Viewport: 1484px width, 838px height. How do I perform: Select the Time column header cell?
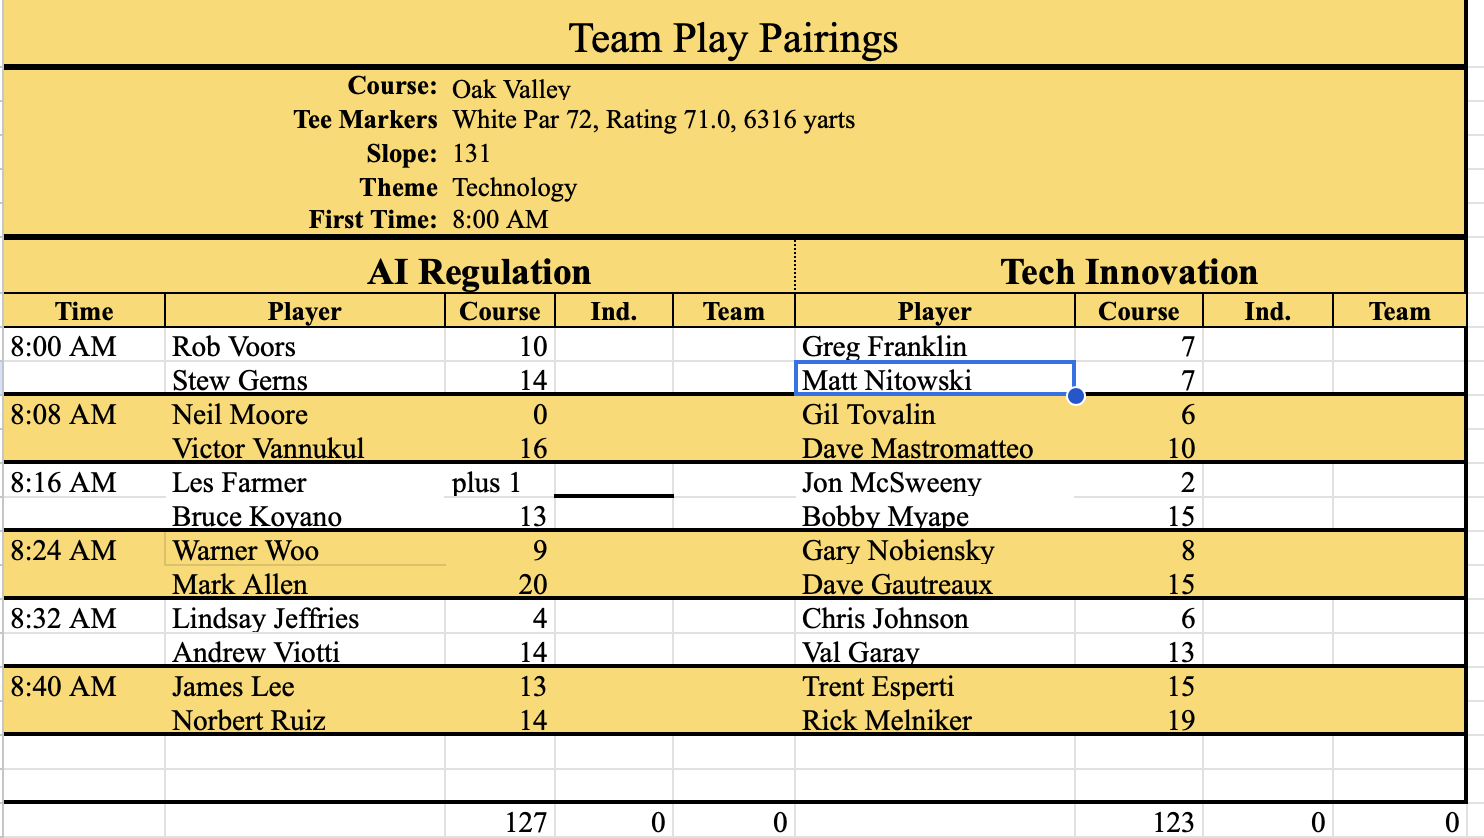[84, 312]
